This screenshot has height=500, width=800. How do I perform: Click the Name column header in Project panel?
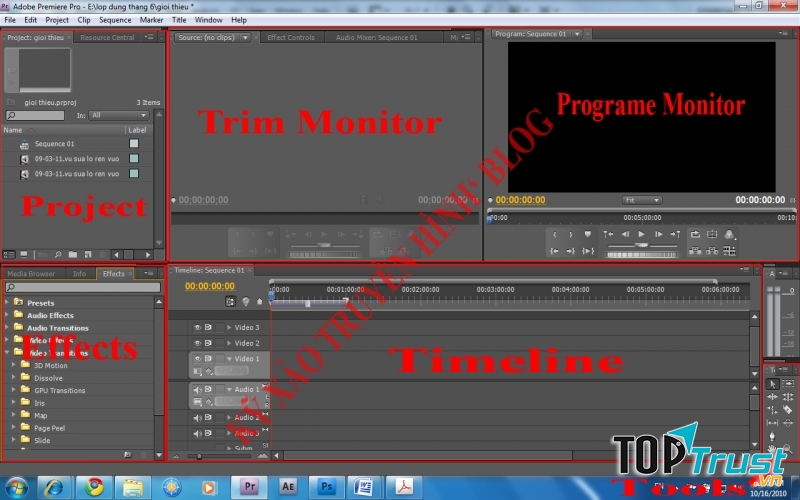13,130
